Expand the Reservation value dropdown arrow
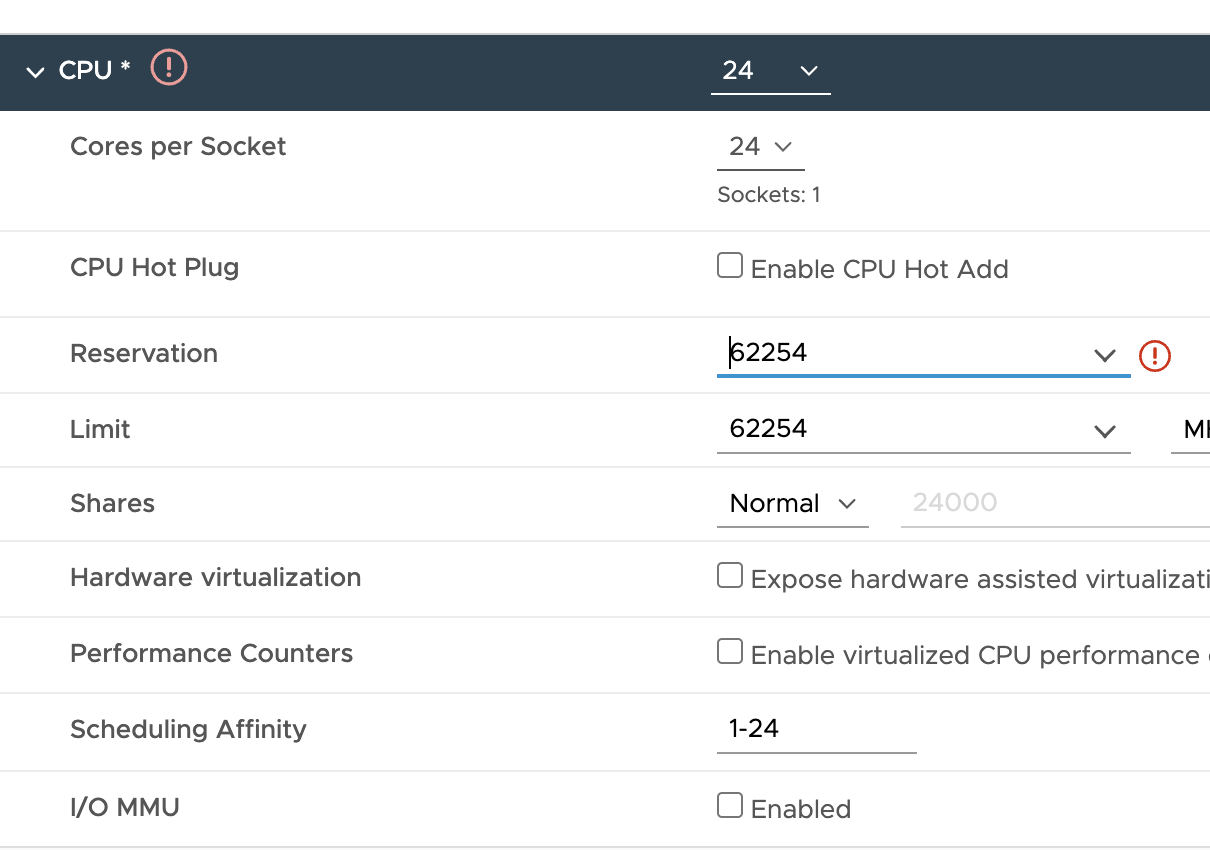1210x850 pixels. pyautogui.click(x=1104, y=355)
